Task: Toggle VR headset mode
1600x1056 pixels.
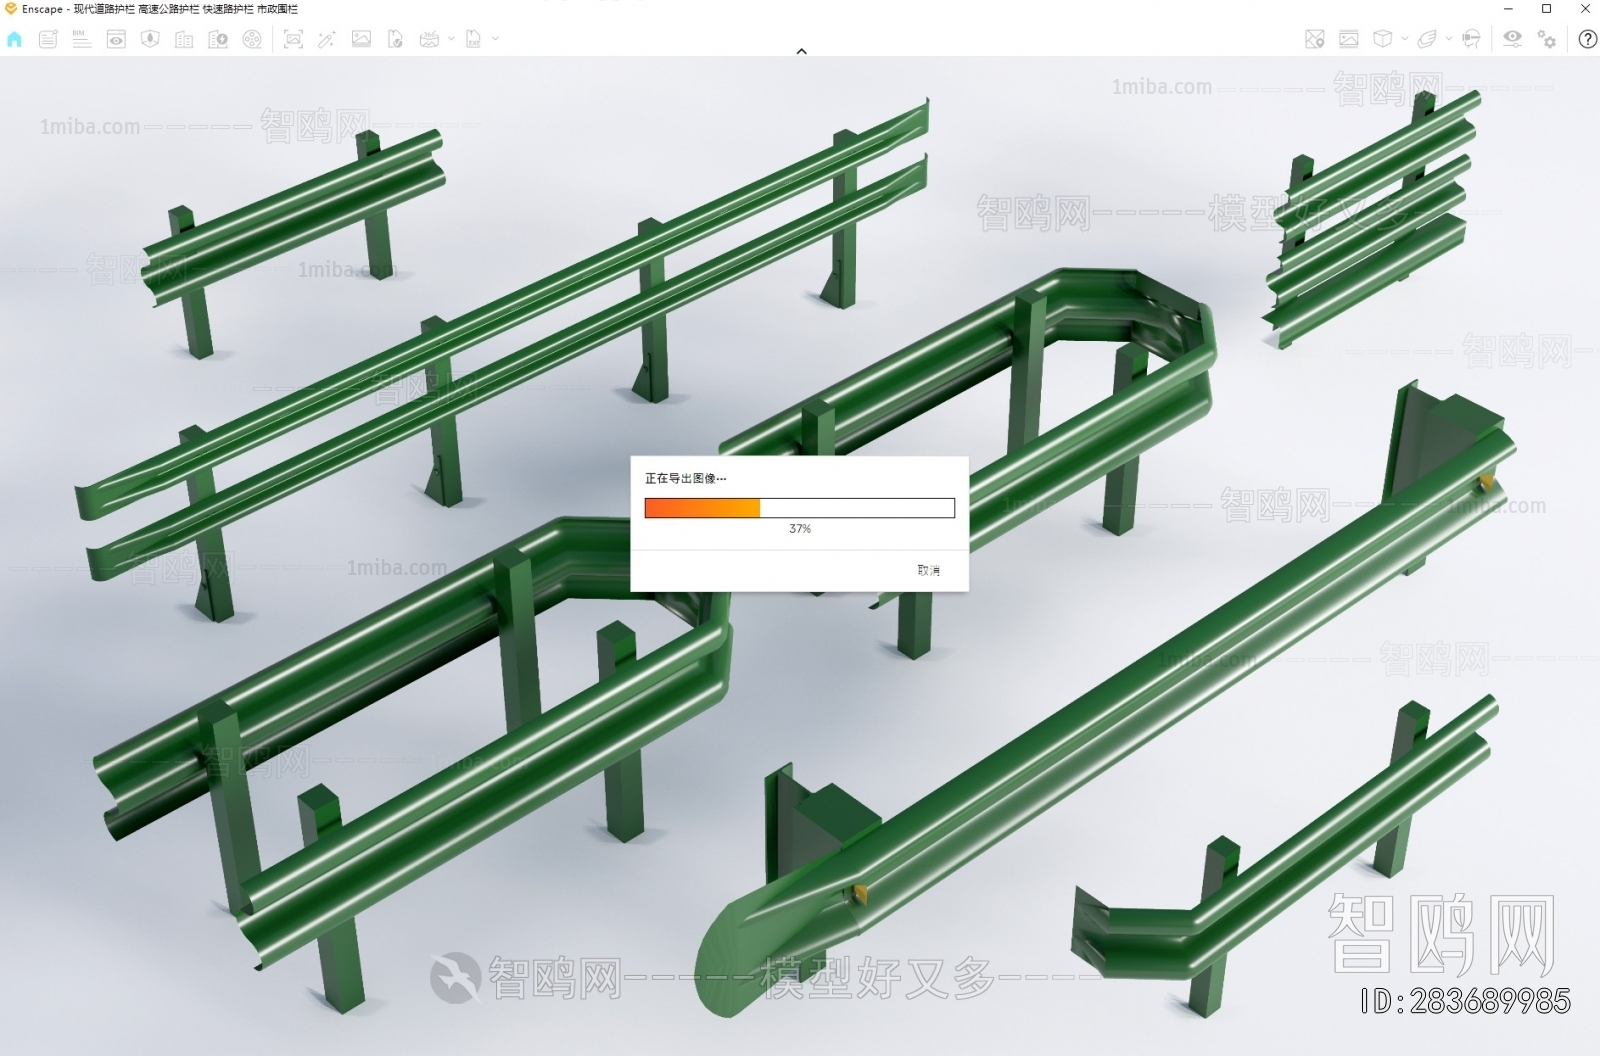Action: (x=1471, y=39)
